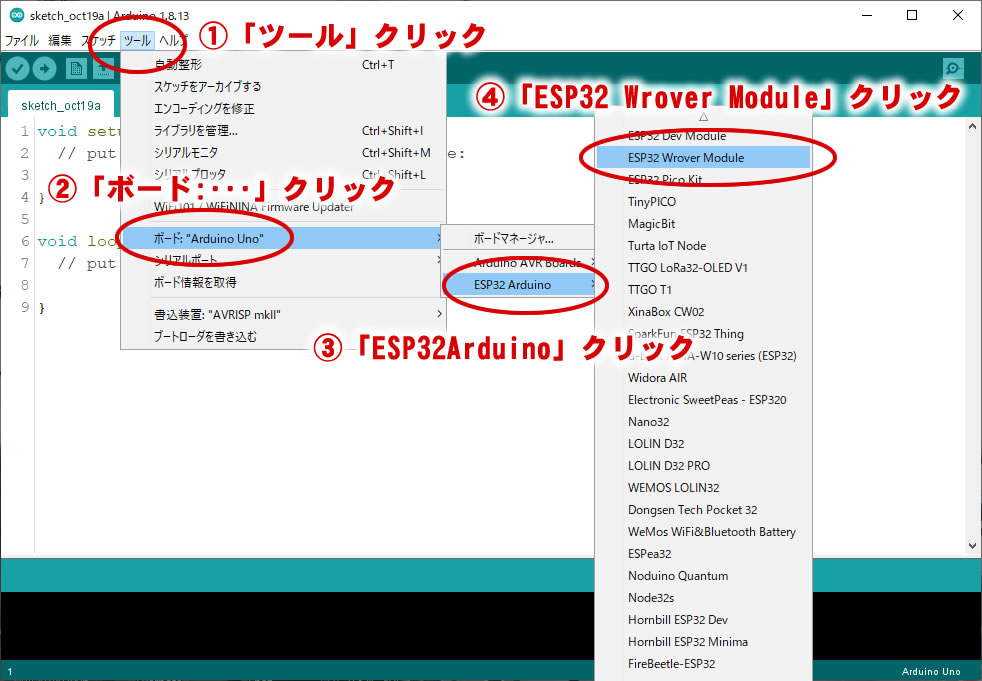
Task: Open ボードマネージャ... from the submenu
Action: point(518,238)
